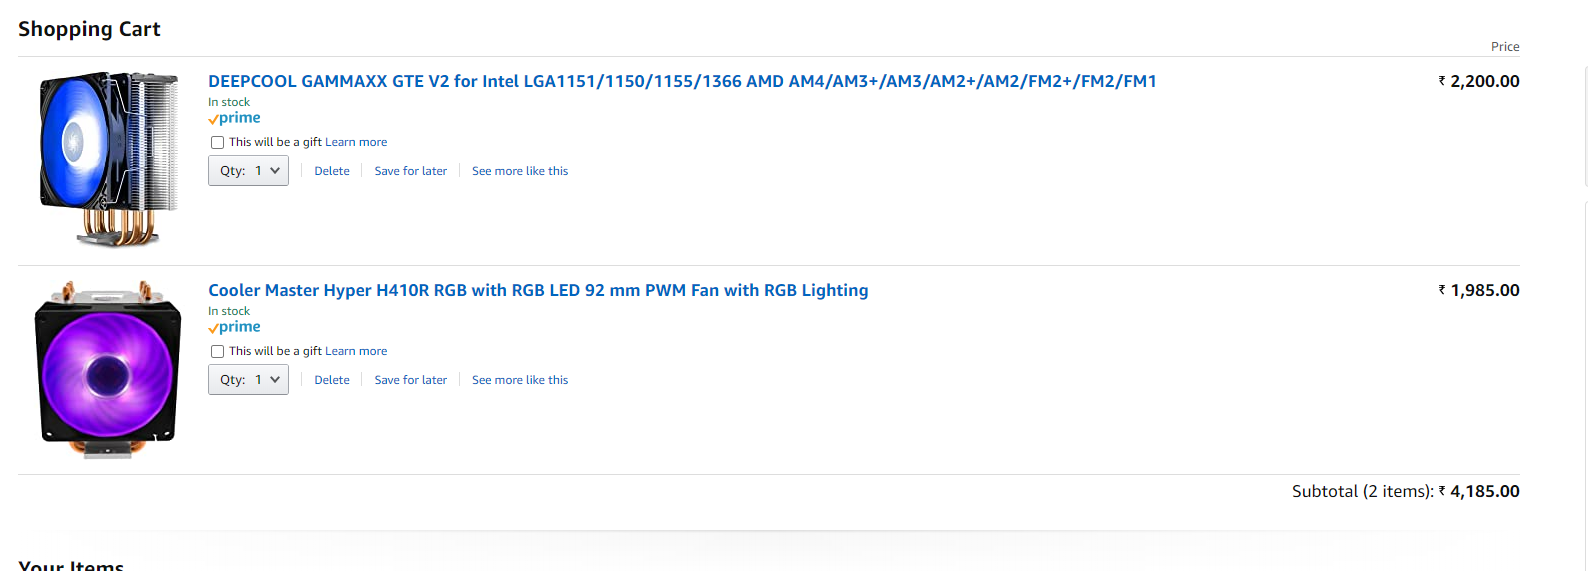Click the DEEPCOOL GAMMAXX cooler product image
Viewport: 1588px width, 571px height.
pyautogui.click(x=109, y=158)
